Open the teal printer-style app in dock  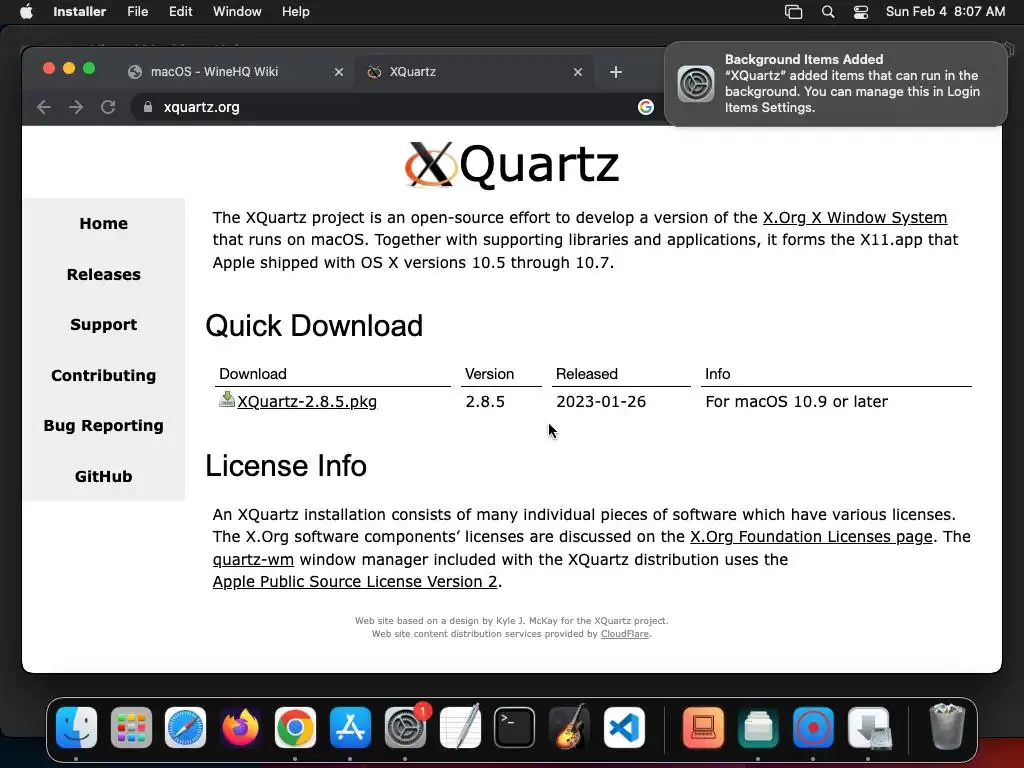pos(758,728)
